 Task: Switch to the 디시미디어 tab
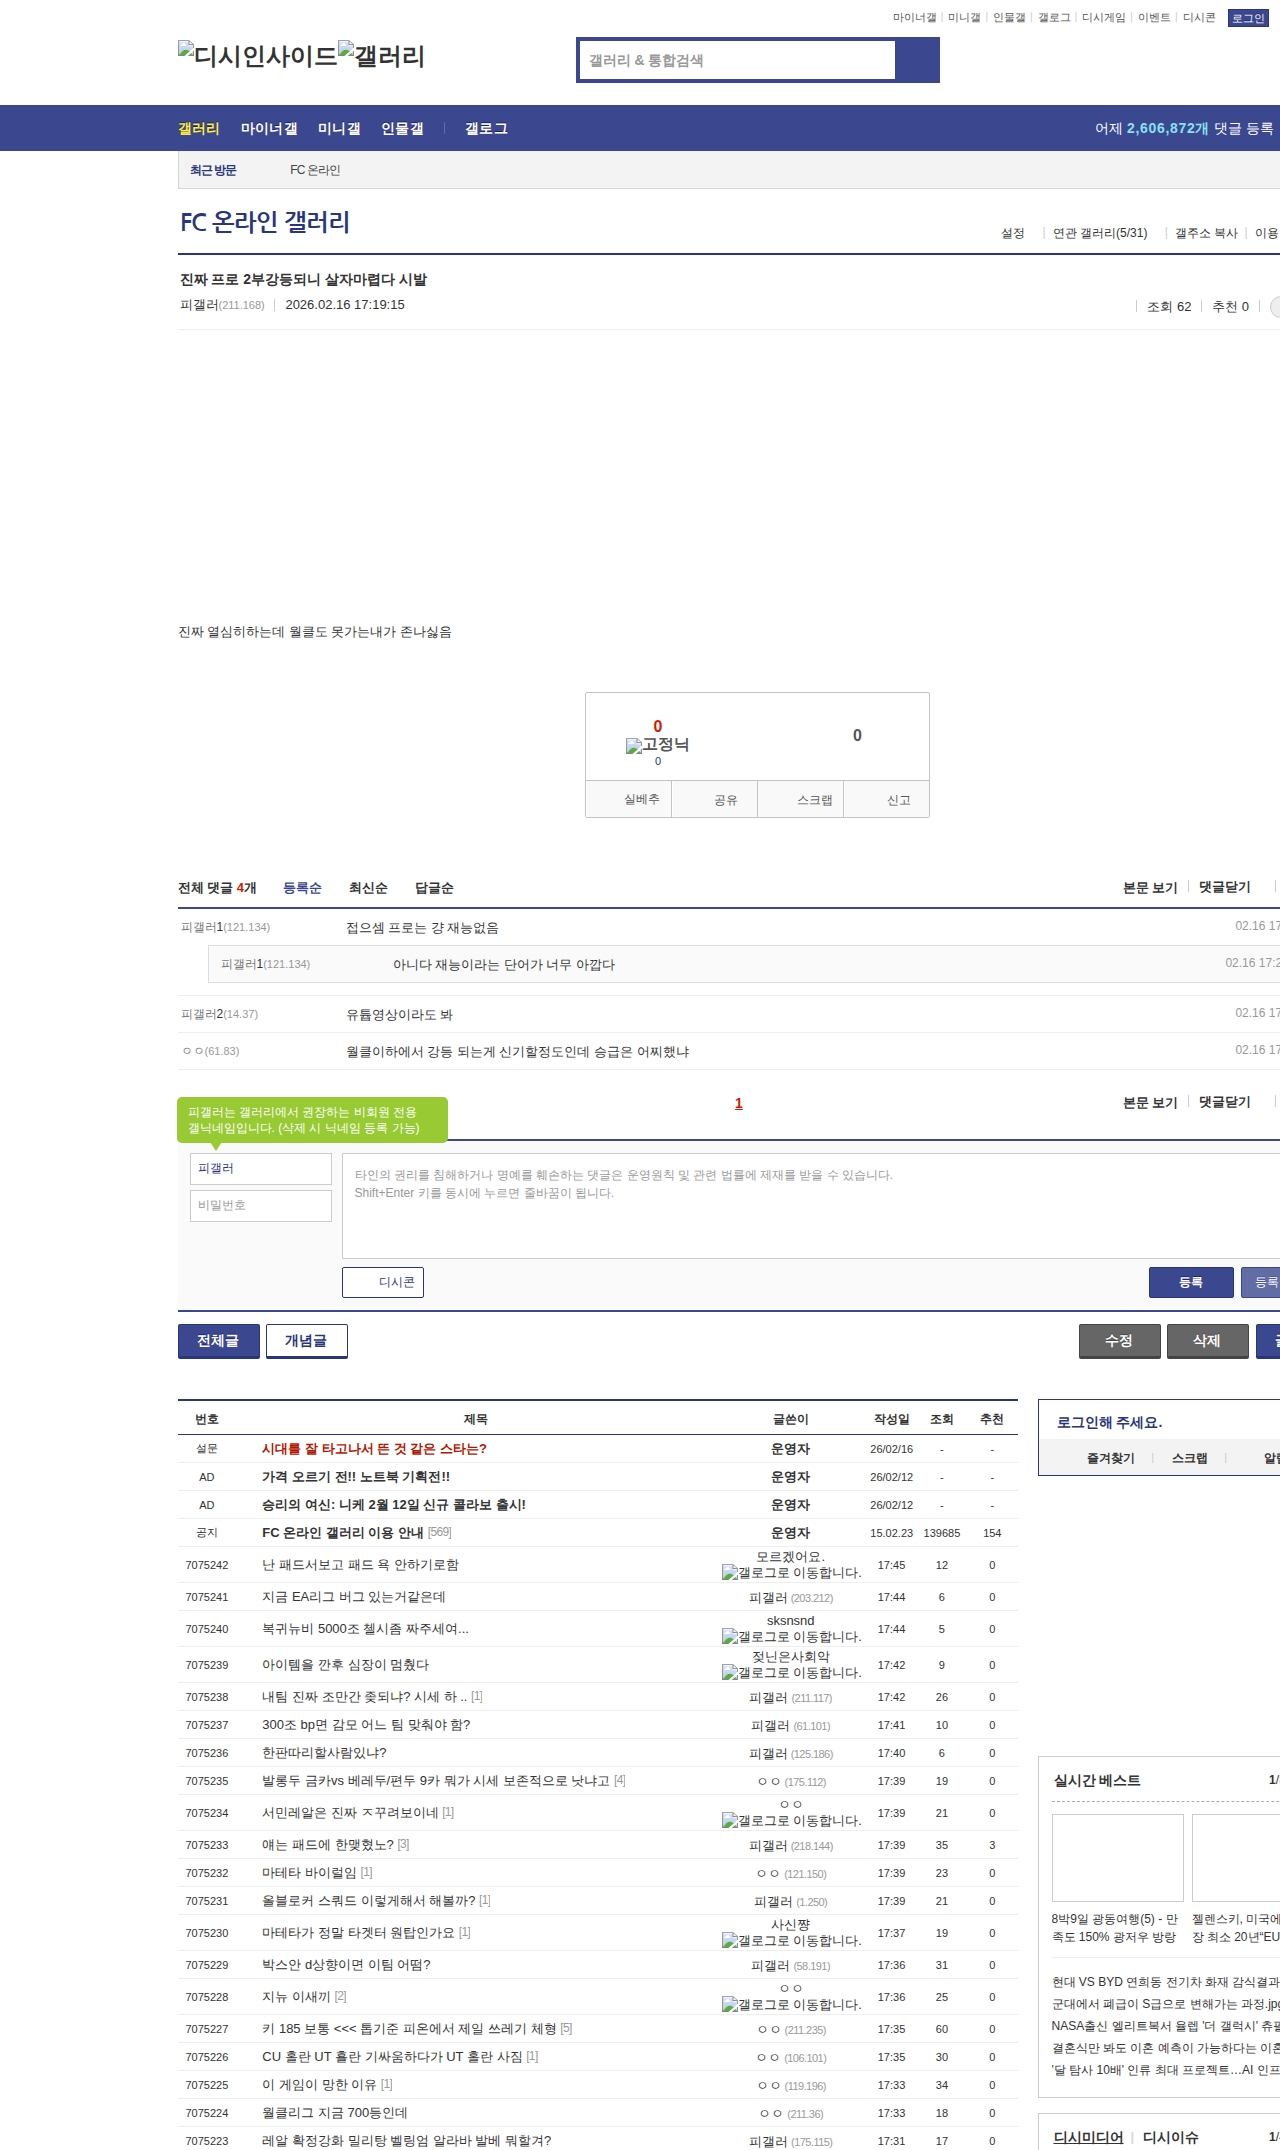pos(1088,2137)
